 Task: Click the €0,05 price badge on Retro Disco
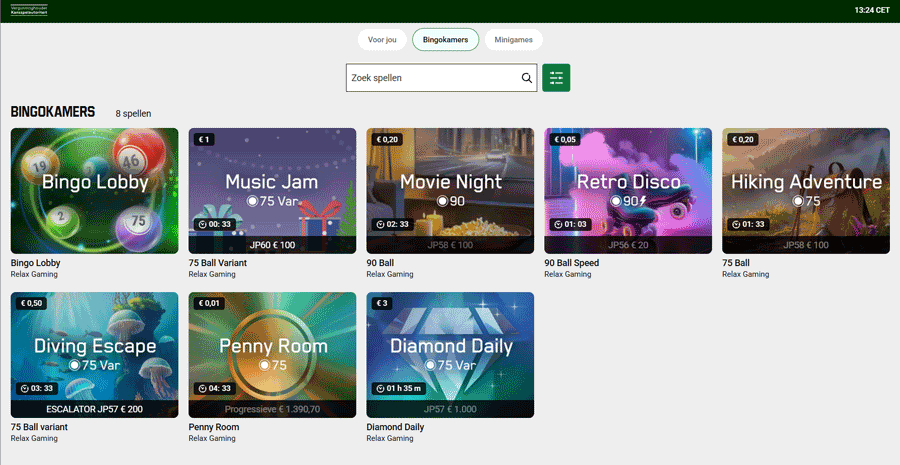pyautogui.click(x=564, y=139)
